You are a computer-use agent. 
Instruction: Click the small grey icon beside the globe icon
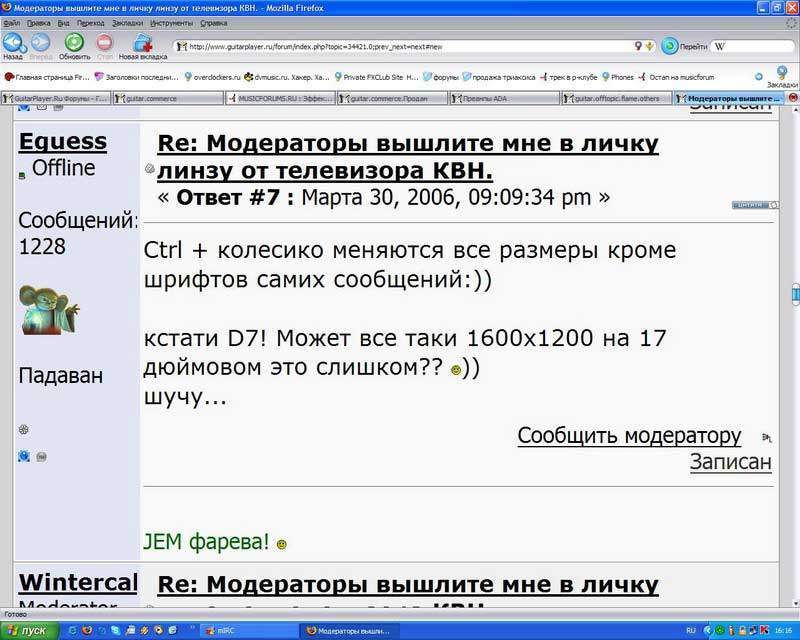41,457
